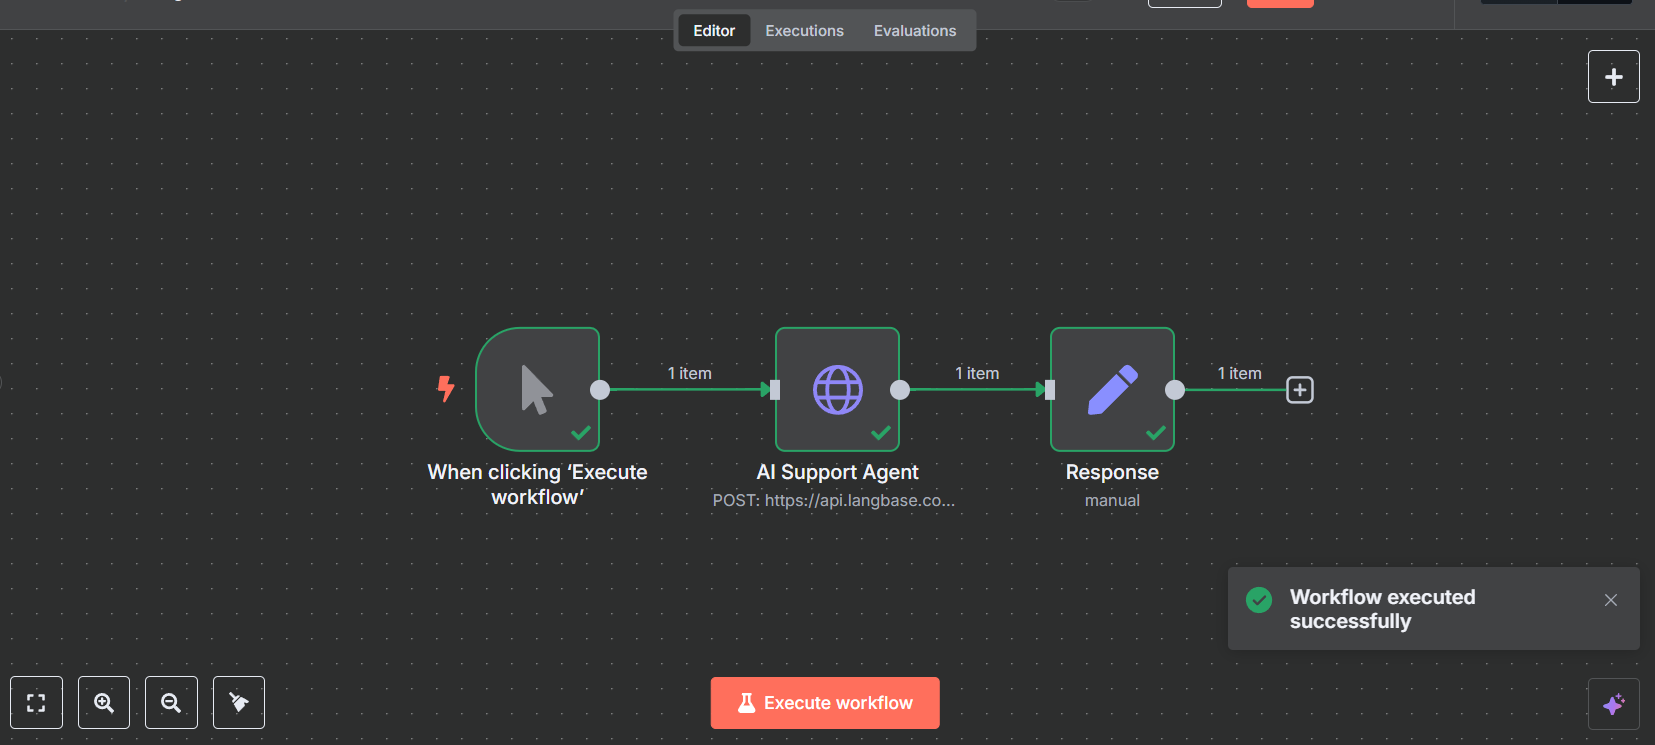Click the 'When clicking Execute workflow' label
The height and width of the screenshot is (745, 1655).
[x=538, y=485]
